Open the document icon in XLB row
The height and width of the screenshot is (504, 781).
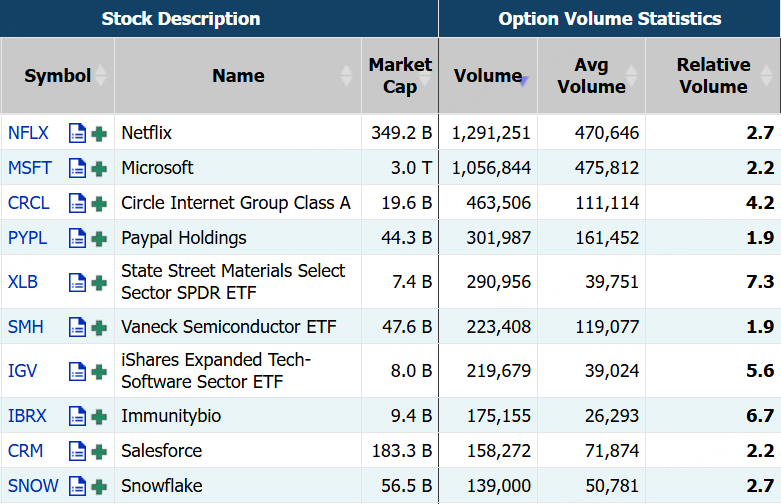(77, 282)
